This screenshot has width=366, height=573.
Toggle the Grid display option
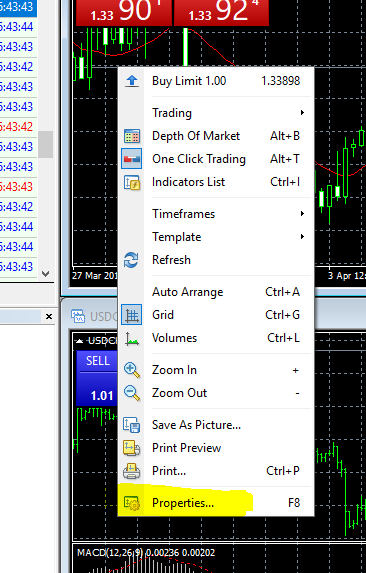pyautogui.click(x=216, y=315)
